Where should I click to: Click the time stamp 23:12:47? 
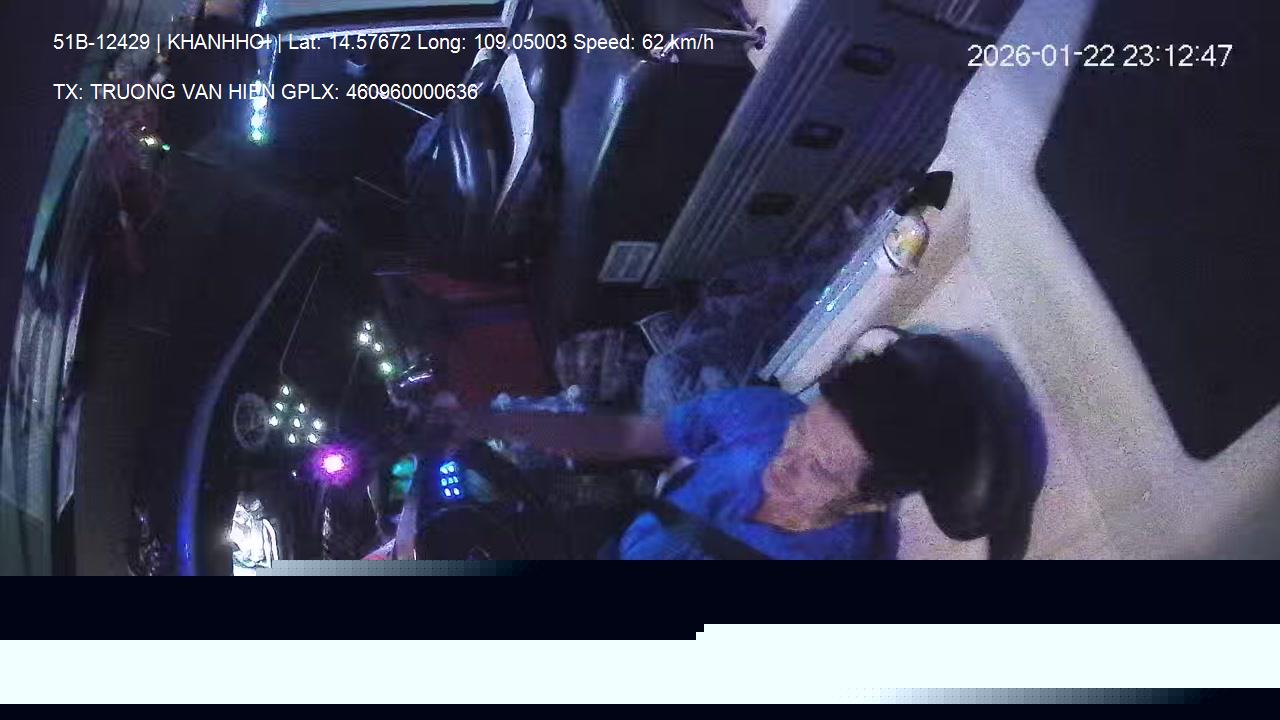pos(1177,56)
